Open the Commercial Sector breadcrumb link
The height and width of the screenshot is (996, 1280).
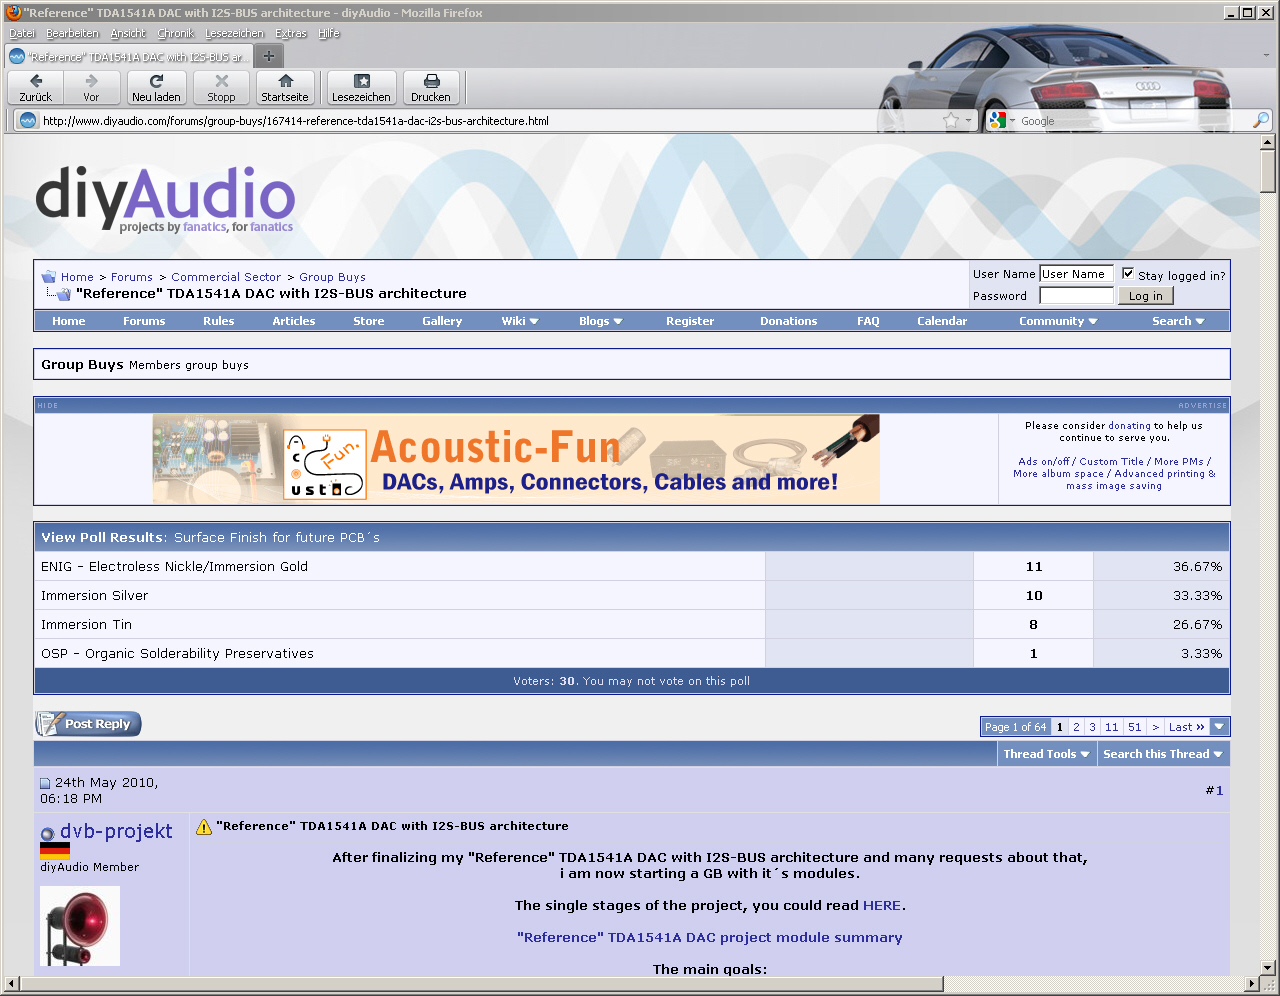(226, 277)
